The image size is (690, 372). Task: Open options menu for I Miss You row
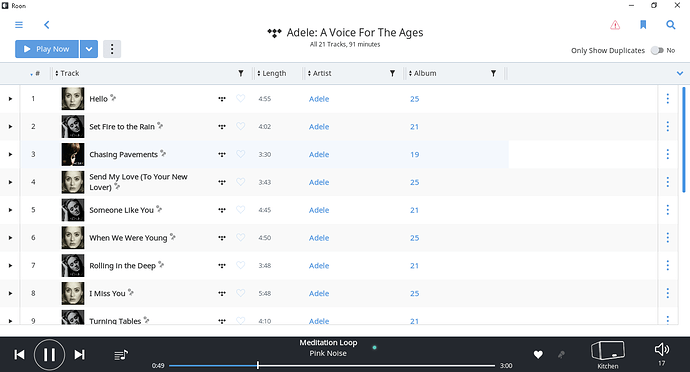click(668, 293)
